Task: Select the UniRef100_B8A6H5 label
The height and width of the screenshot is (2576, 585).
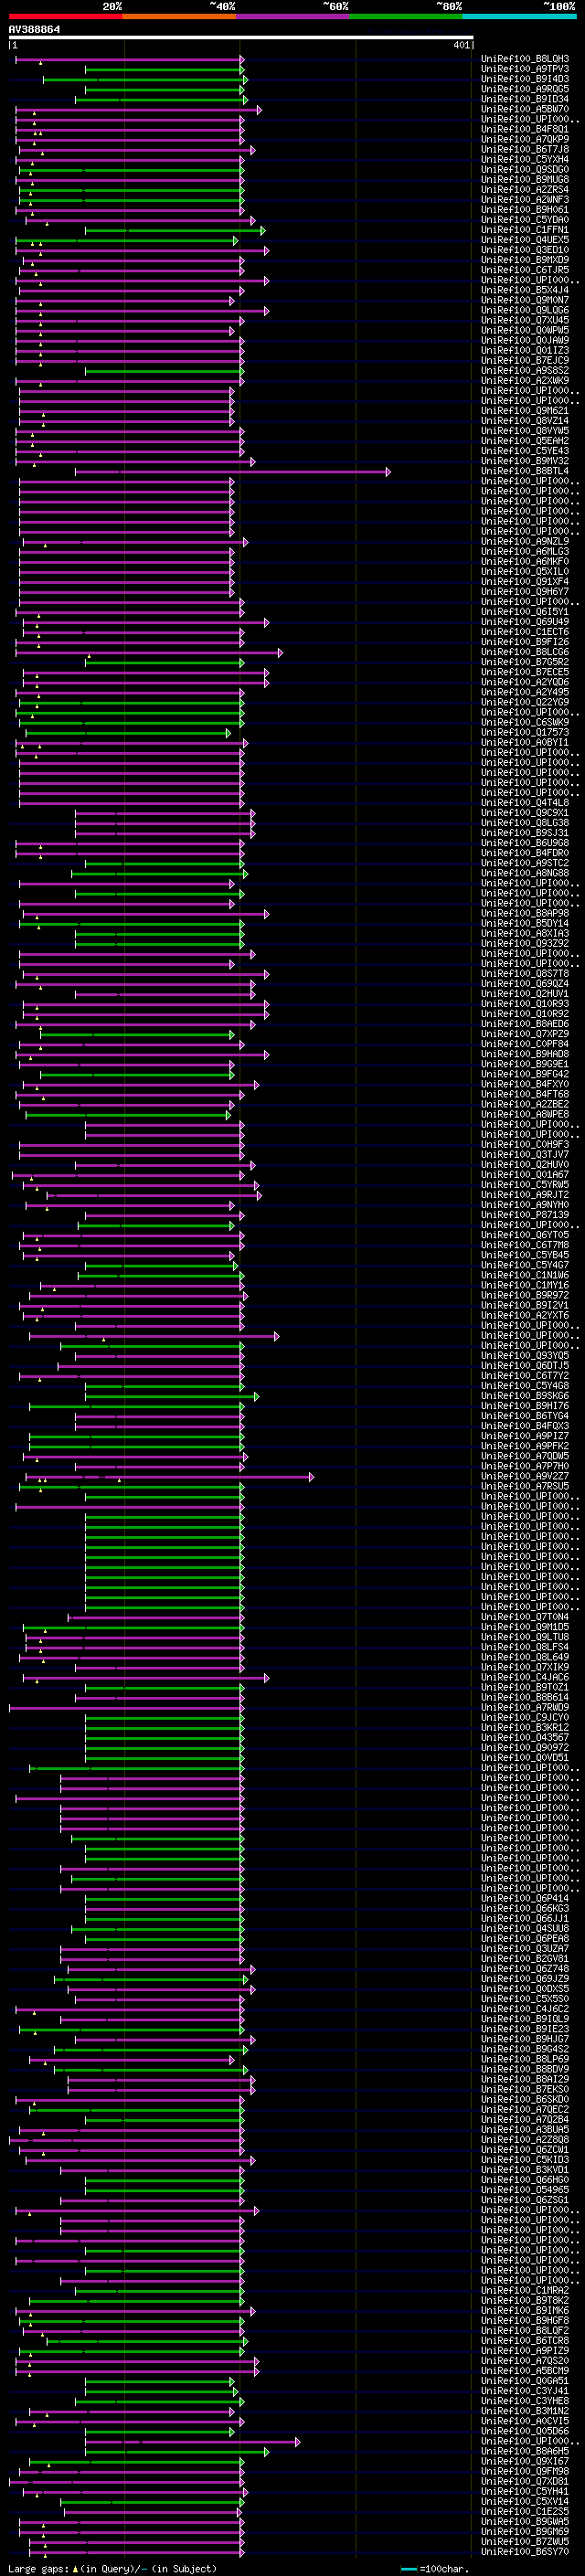Action: 524,2451
